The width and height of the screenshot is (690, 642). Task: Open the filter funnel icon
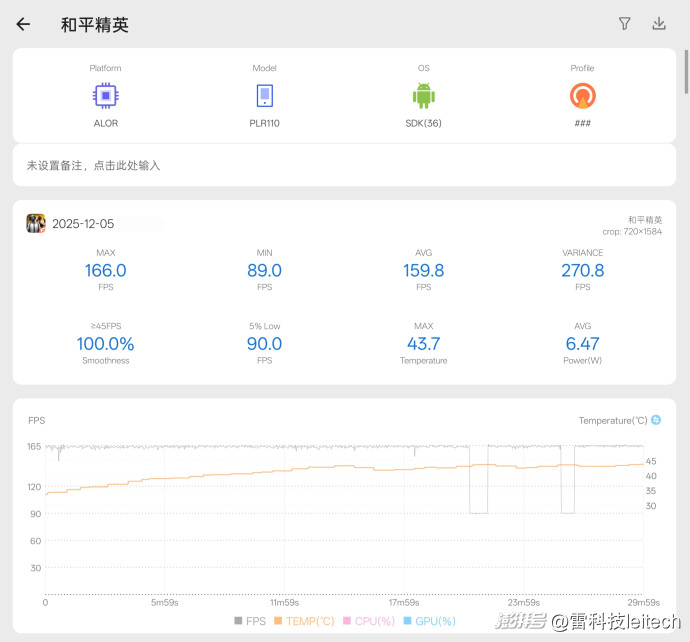tap(625, 24)
